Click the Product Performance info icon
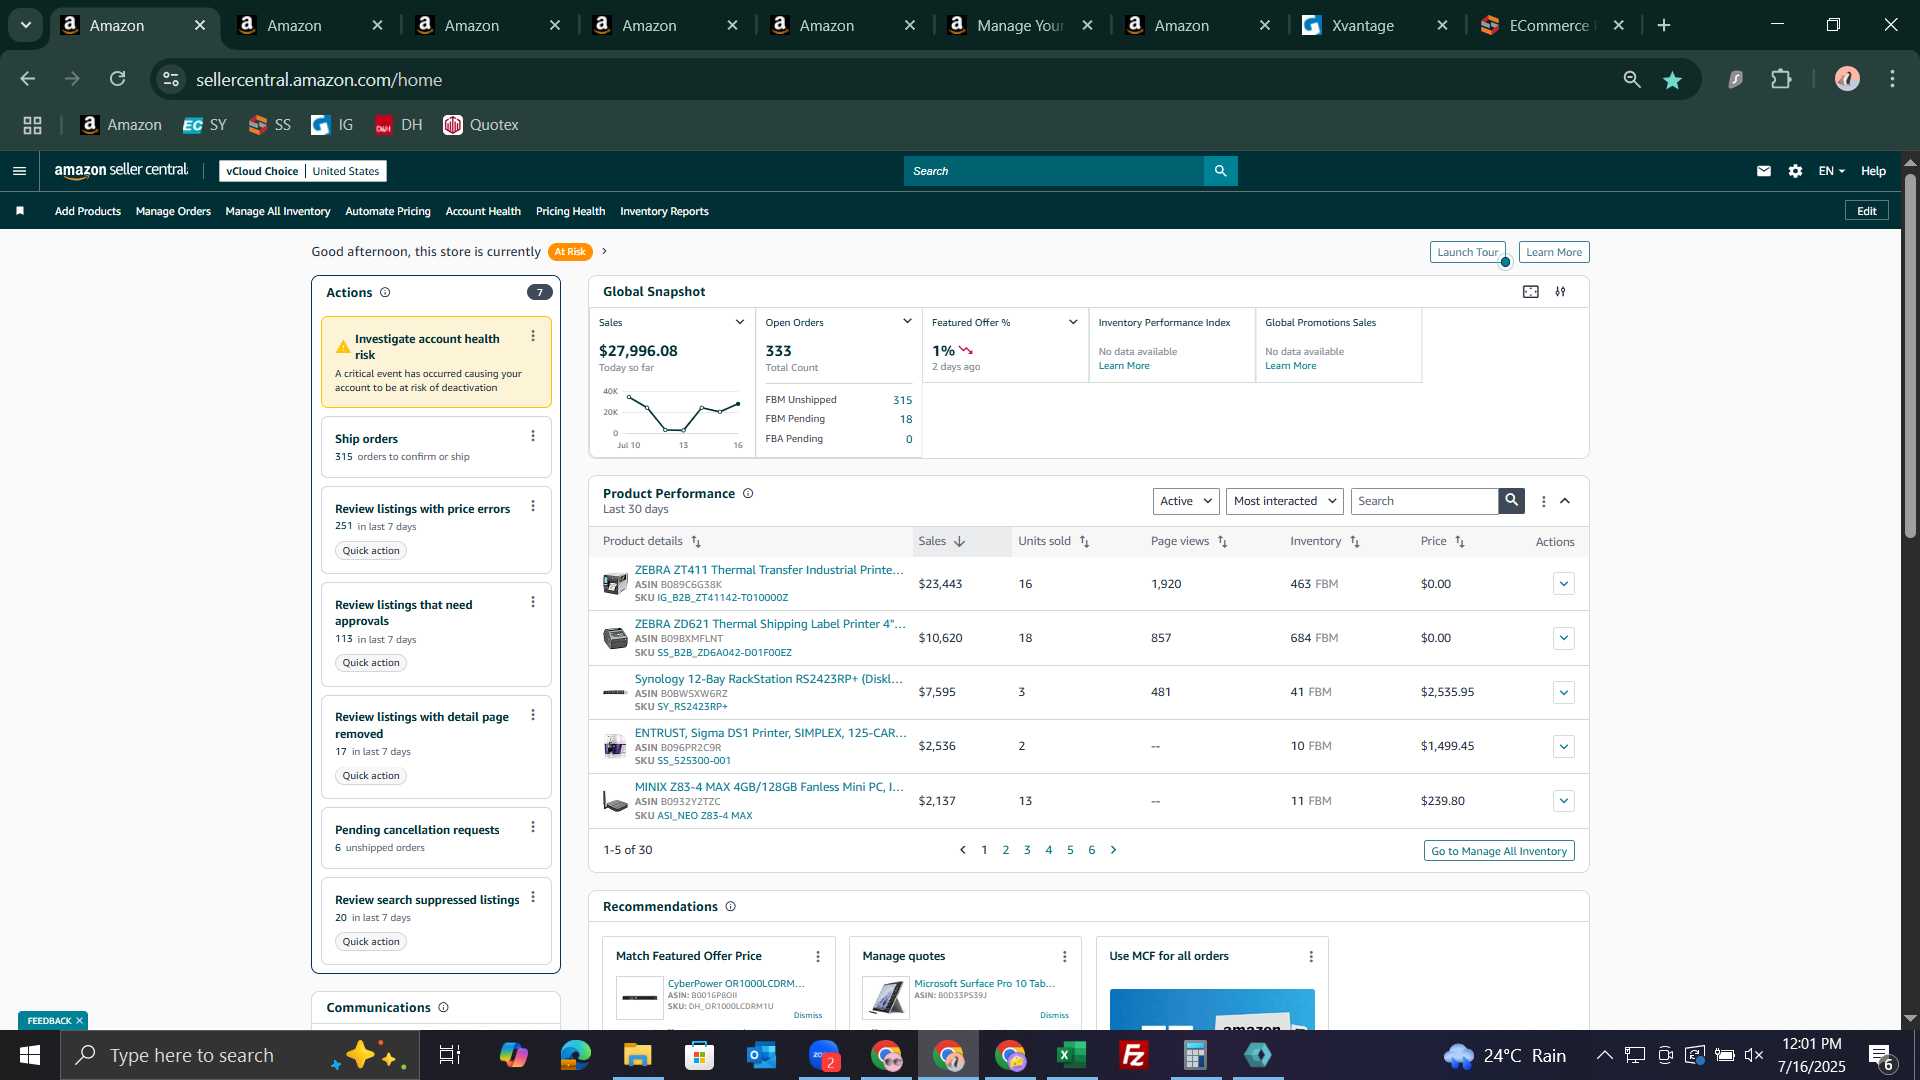Image resolution: width=1920 pixels, height=1080 pixels. pyautogui.click(x=748, y=494)
